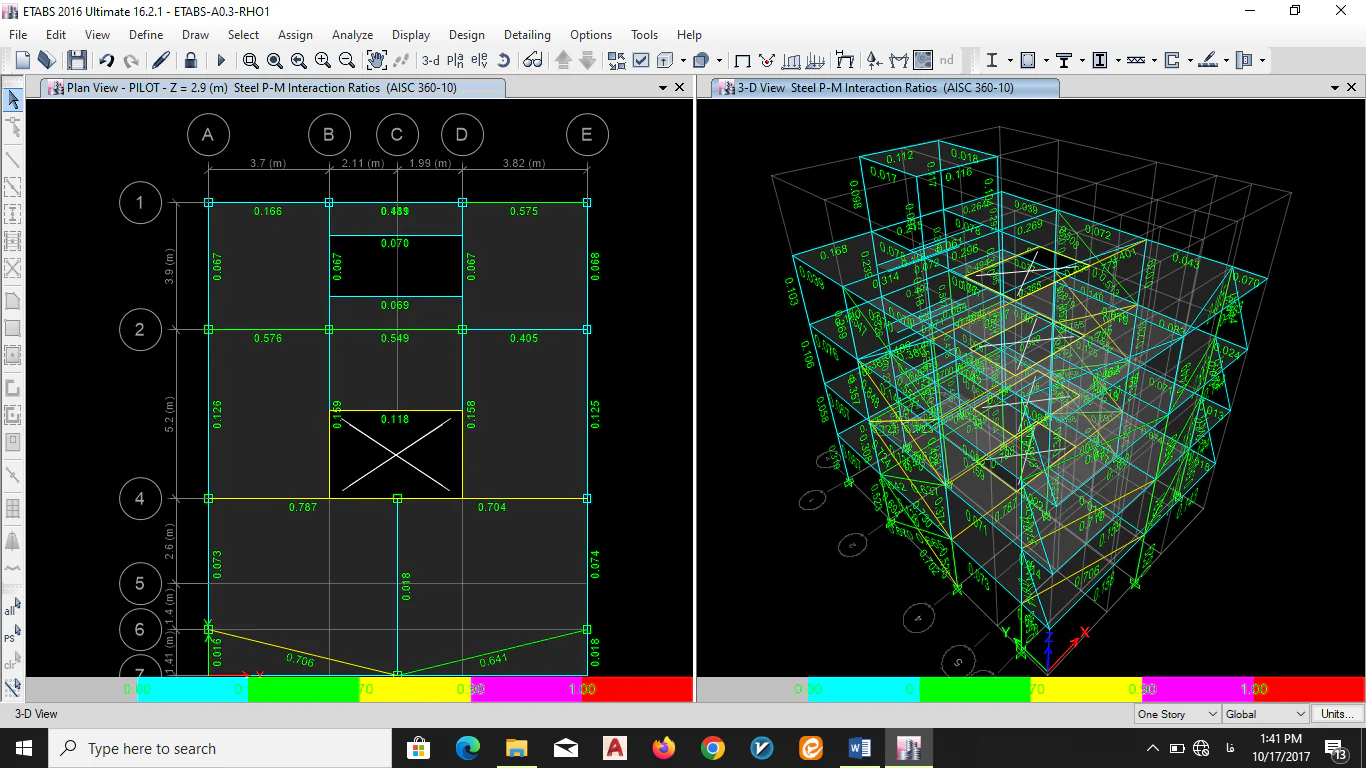Switch to 3-d view using toolbar icon
Image resolution: width=1366 pixels, height=768 pixels.
(430, 61)
